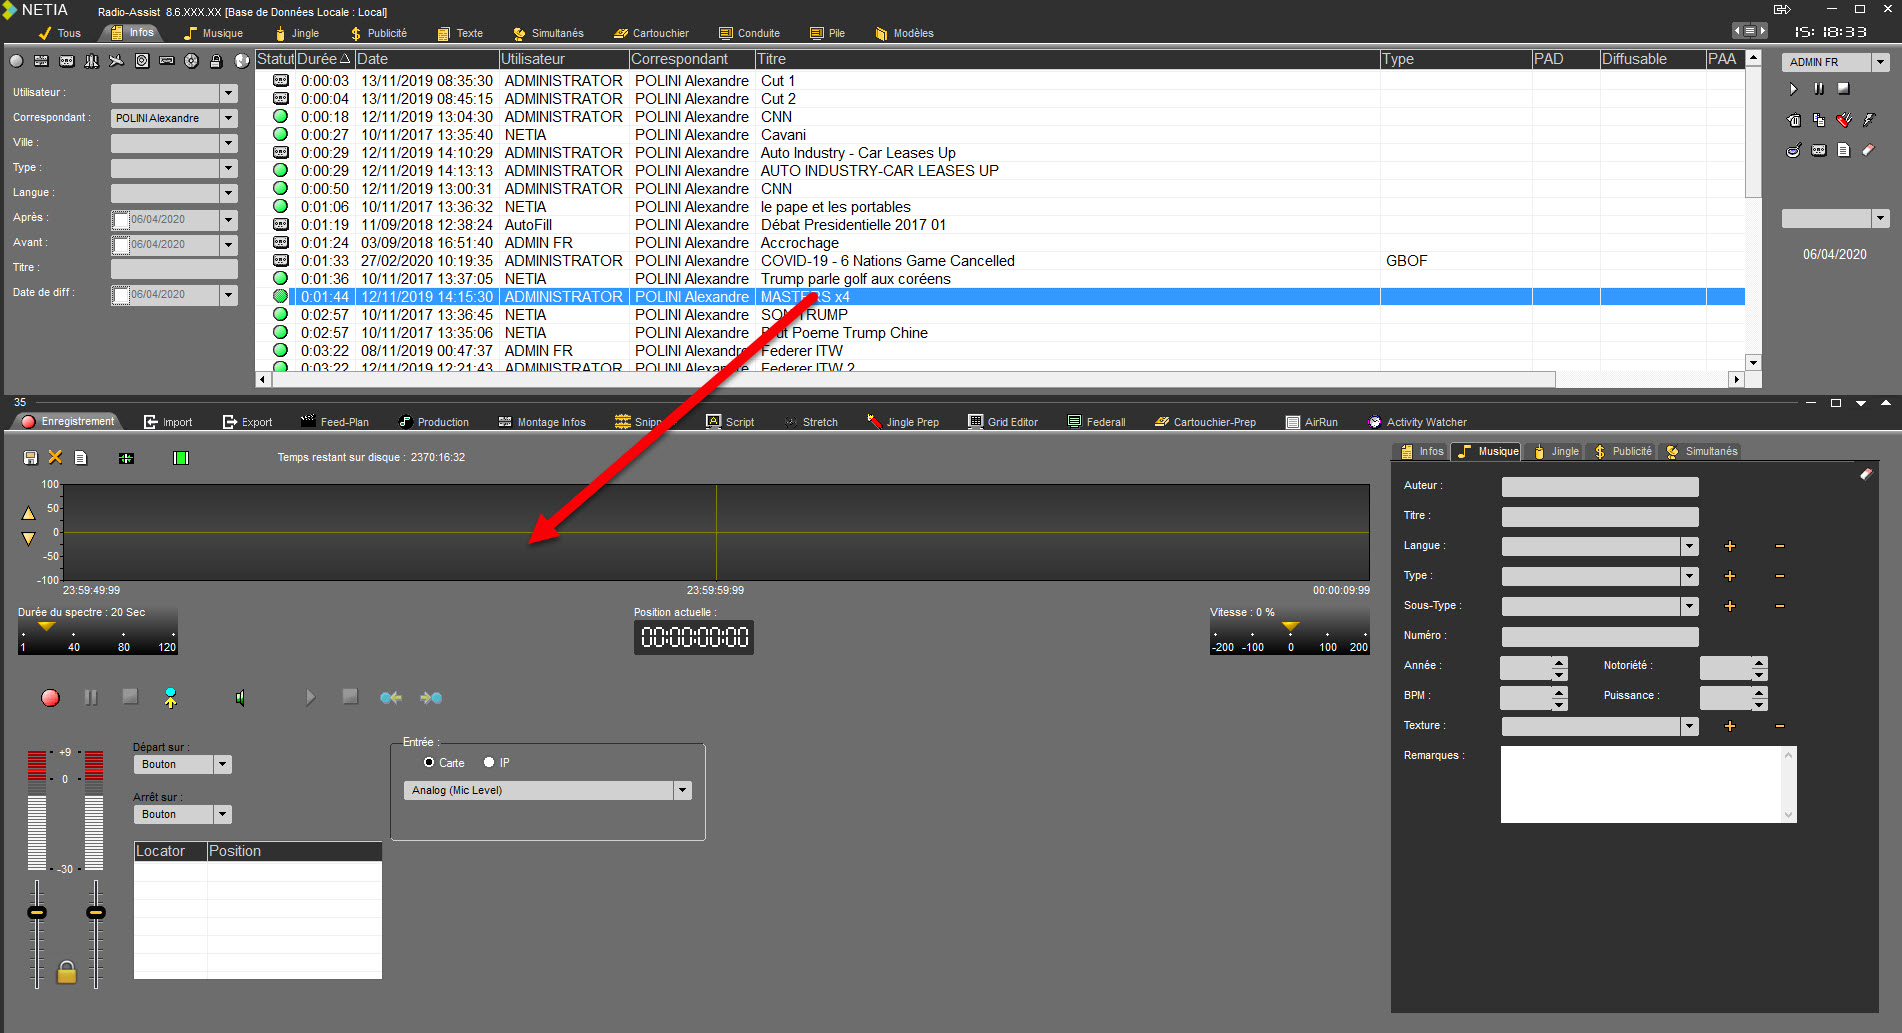Click the green speaker monitor icon
Screen dimensions: 1902x1033
pos(240,698)
